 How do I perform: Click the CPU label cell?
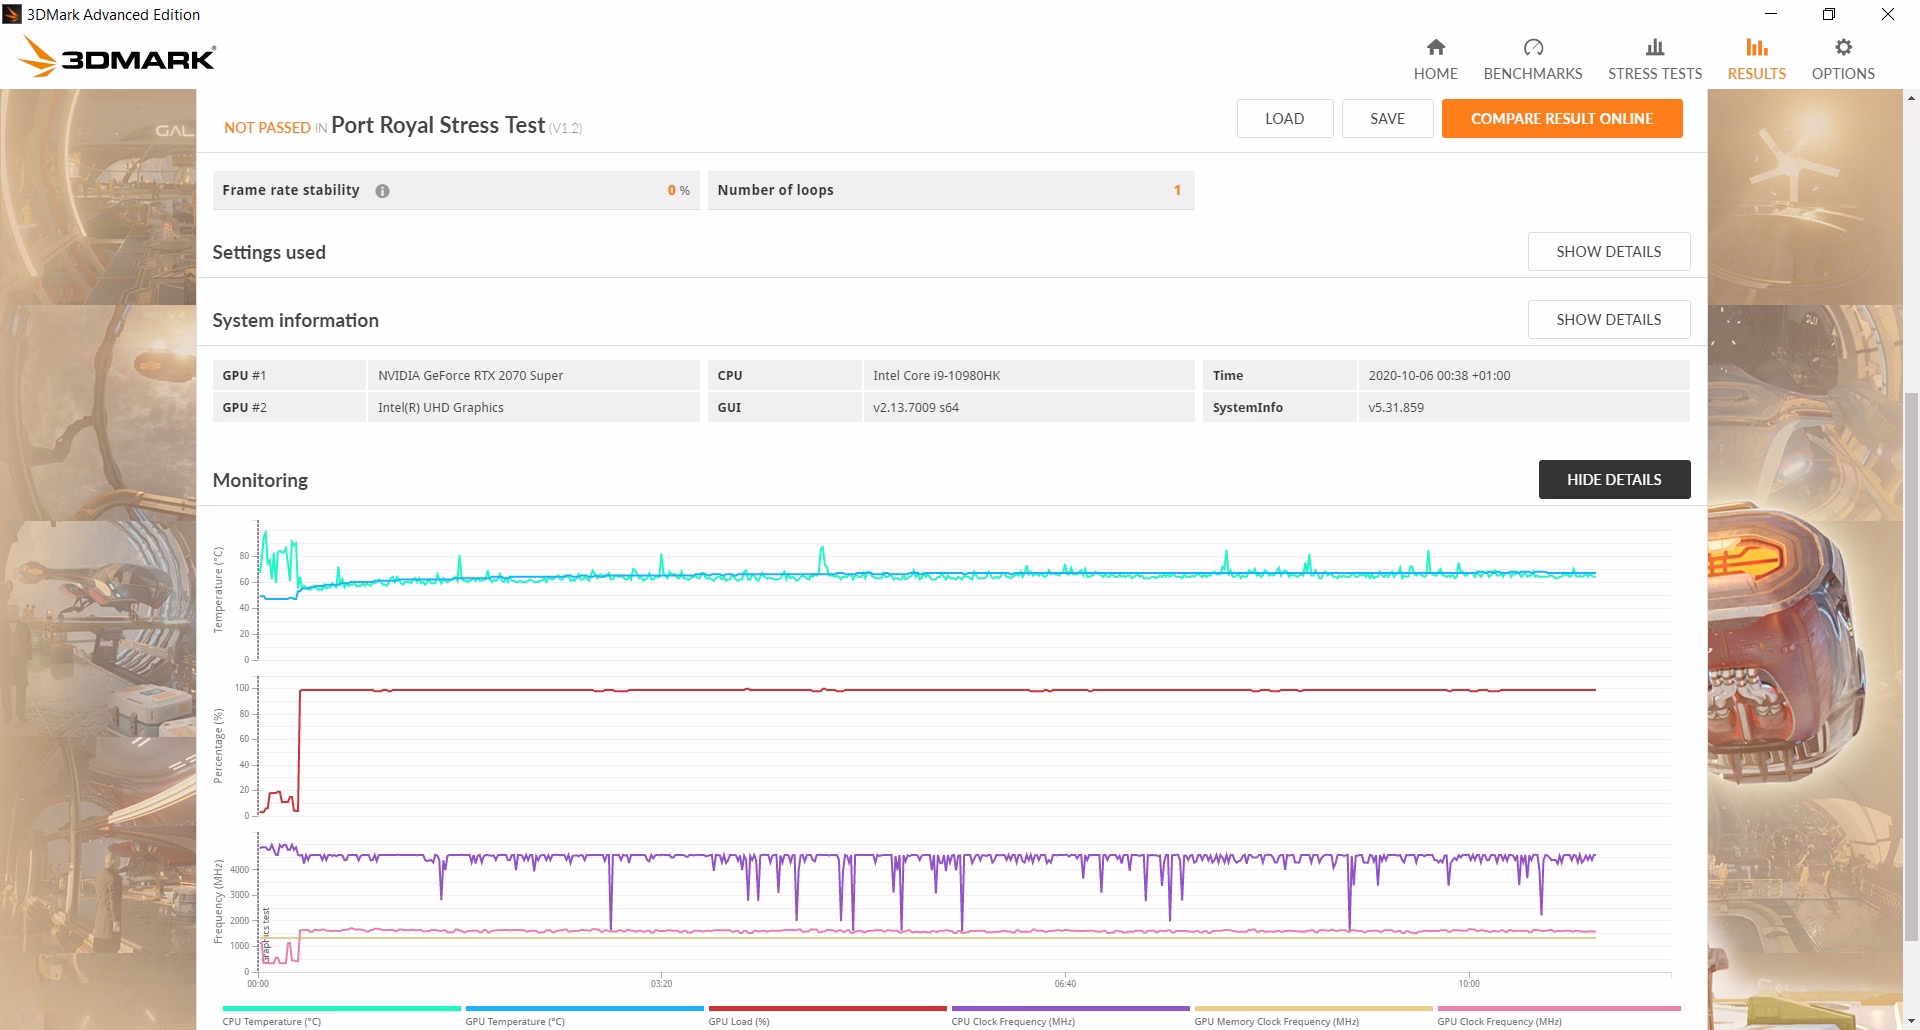[x=784, y=375]
